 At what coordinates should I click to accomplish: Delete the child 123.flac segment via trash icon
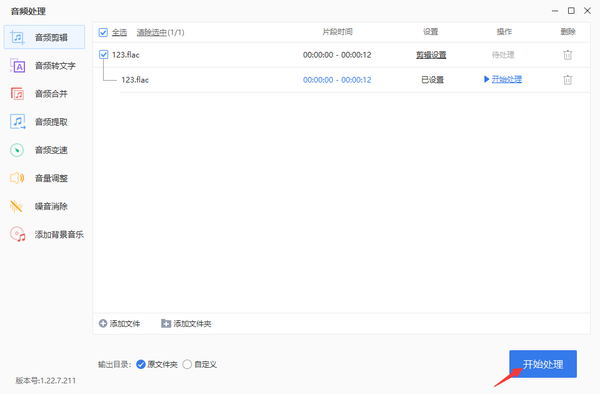567,80
